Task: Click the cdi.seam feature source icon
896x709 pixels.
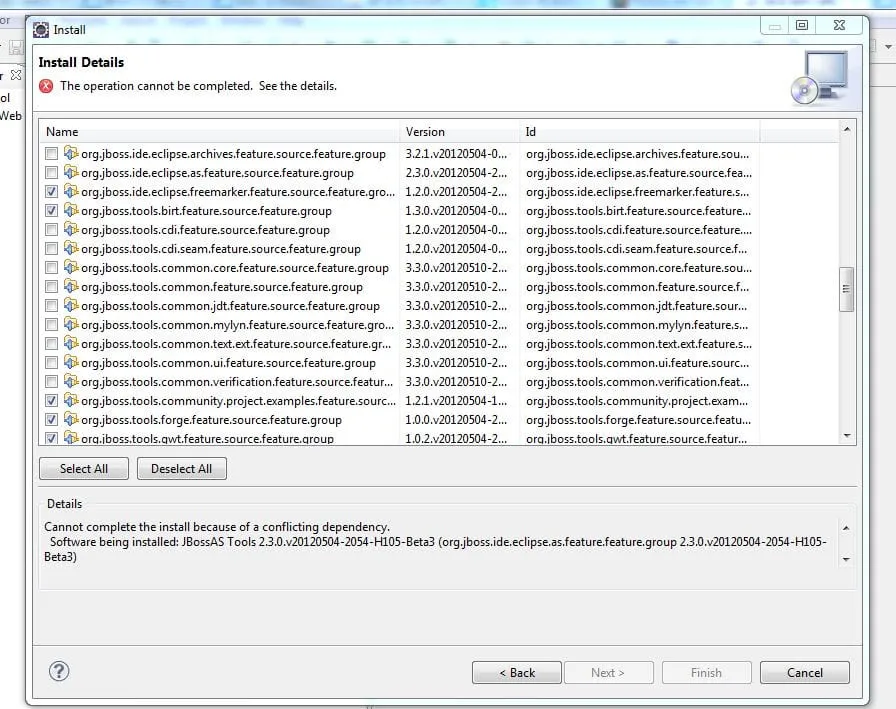Action: pos(71,248)
